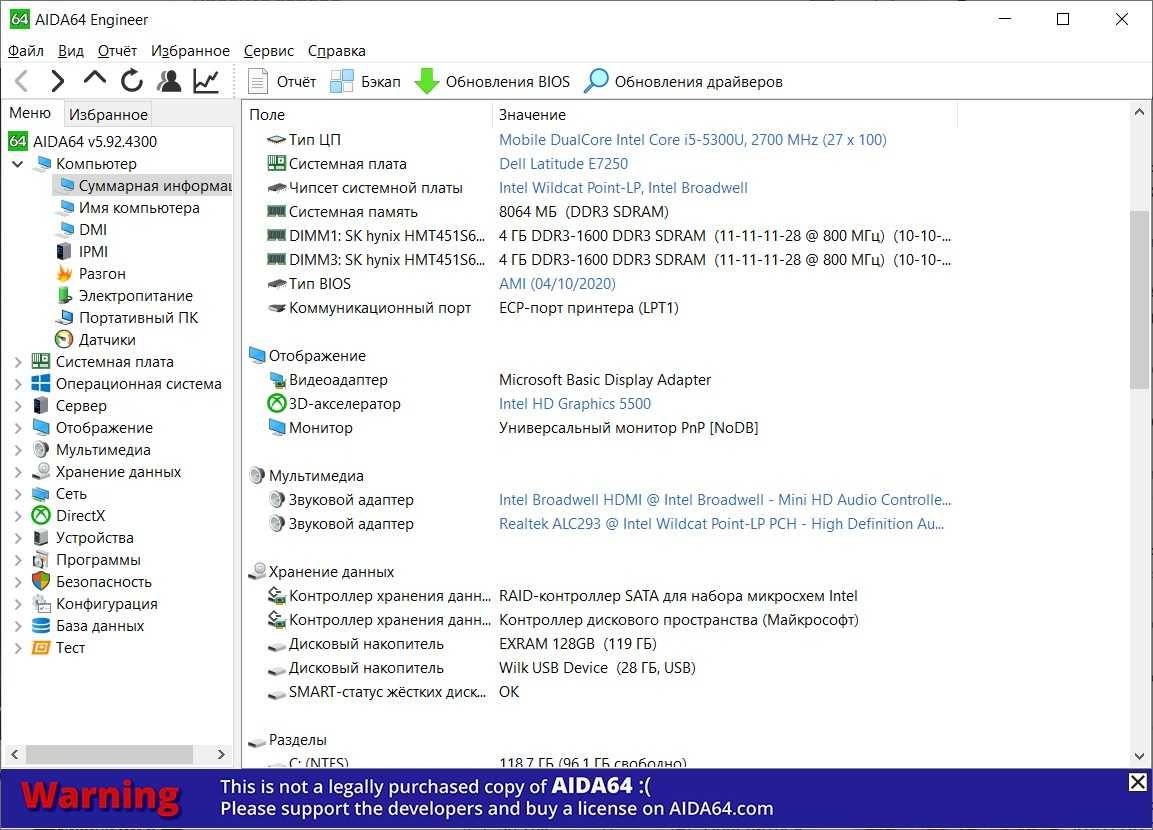This screenshot has width=1153, height=830.
Task: Click the CPU icon beside Тип ЦП
Action: pos(276,140)
